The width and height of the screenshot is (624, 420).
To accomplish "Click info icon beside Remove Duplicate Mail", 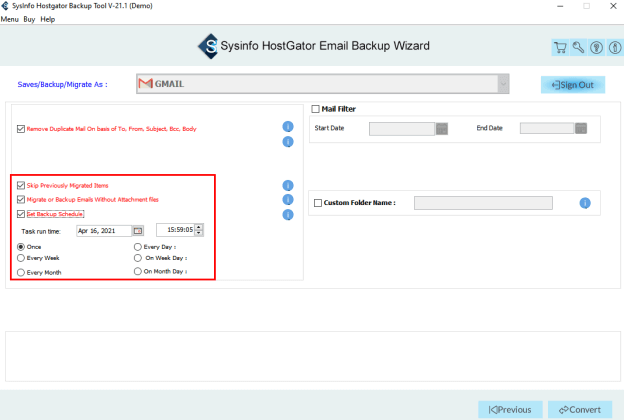I will (288, 127).
